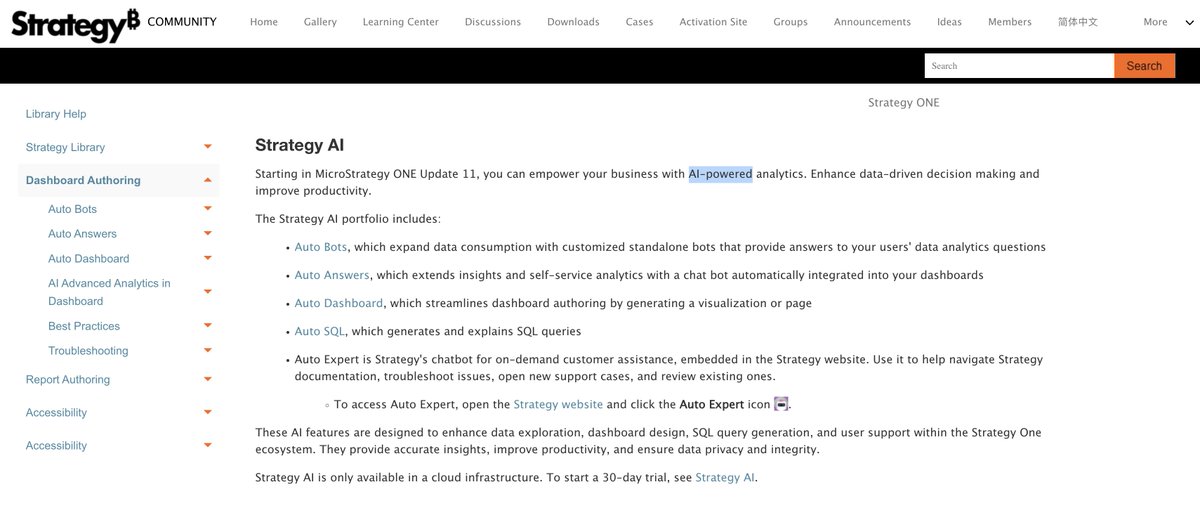Image resolution: width=1200 pixels, height=520 pixels.
Task: Focus the Search input field
Action: pos(1019,66)
